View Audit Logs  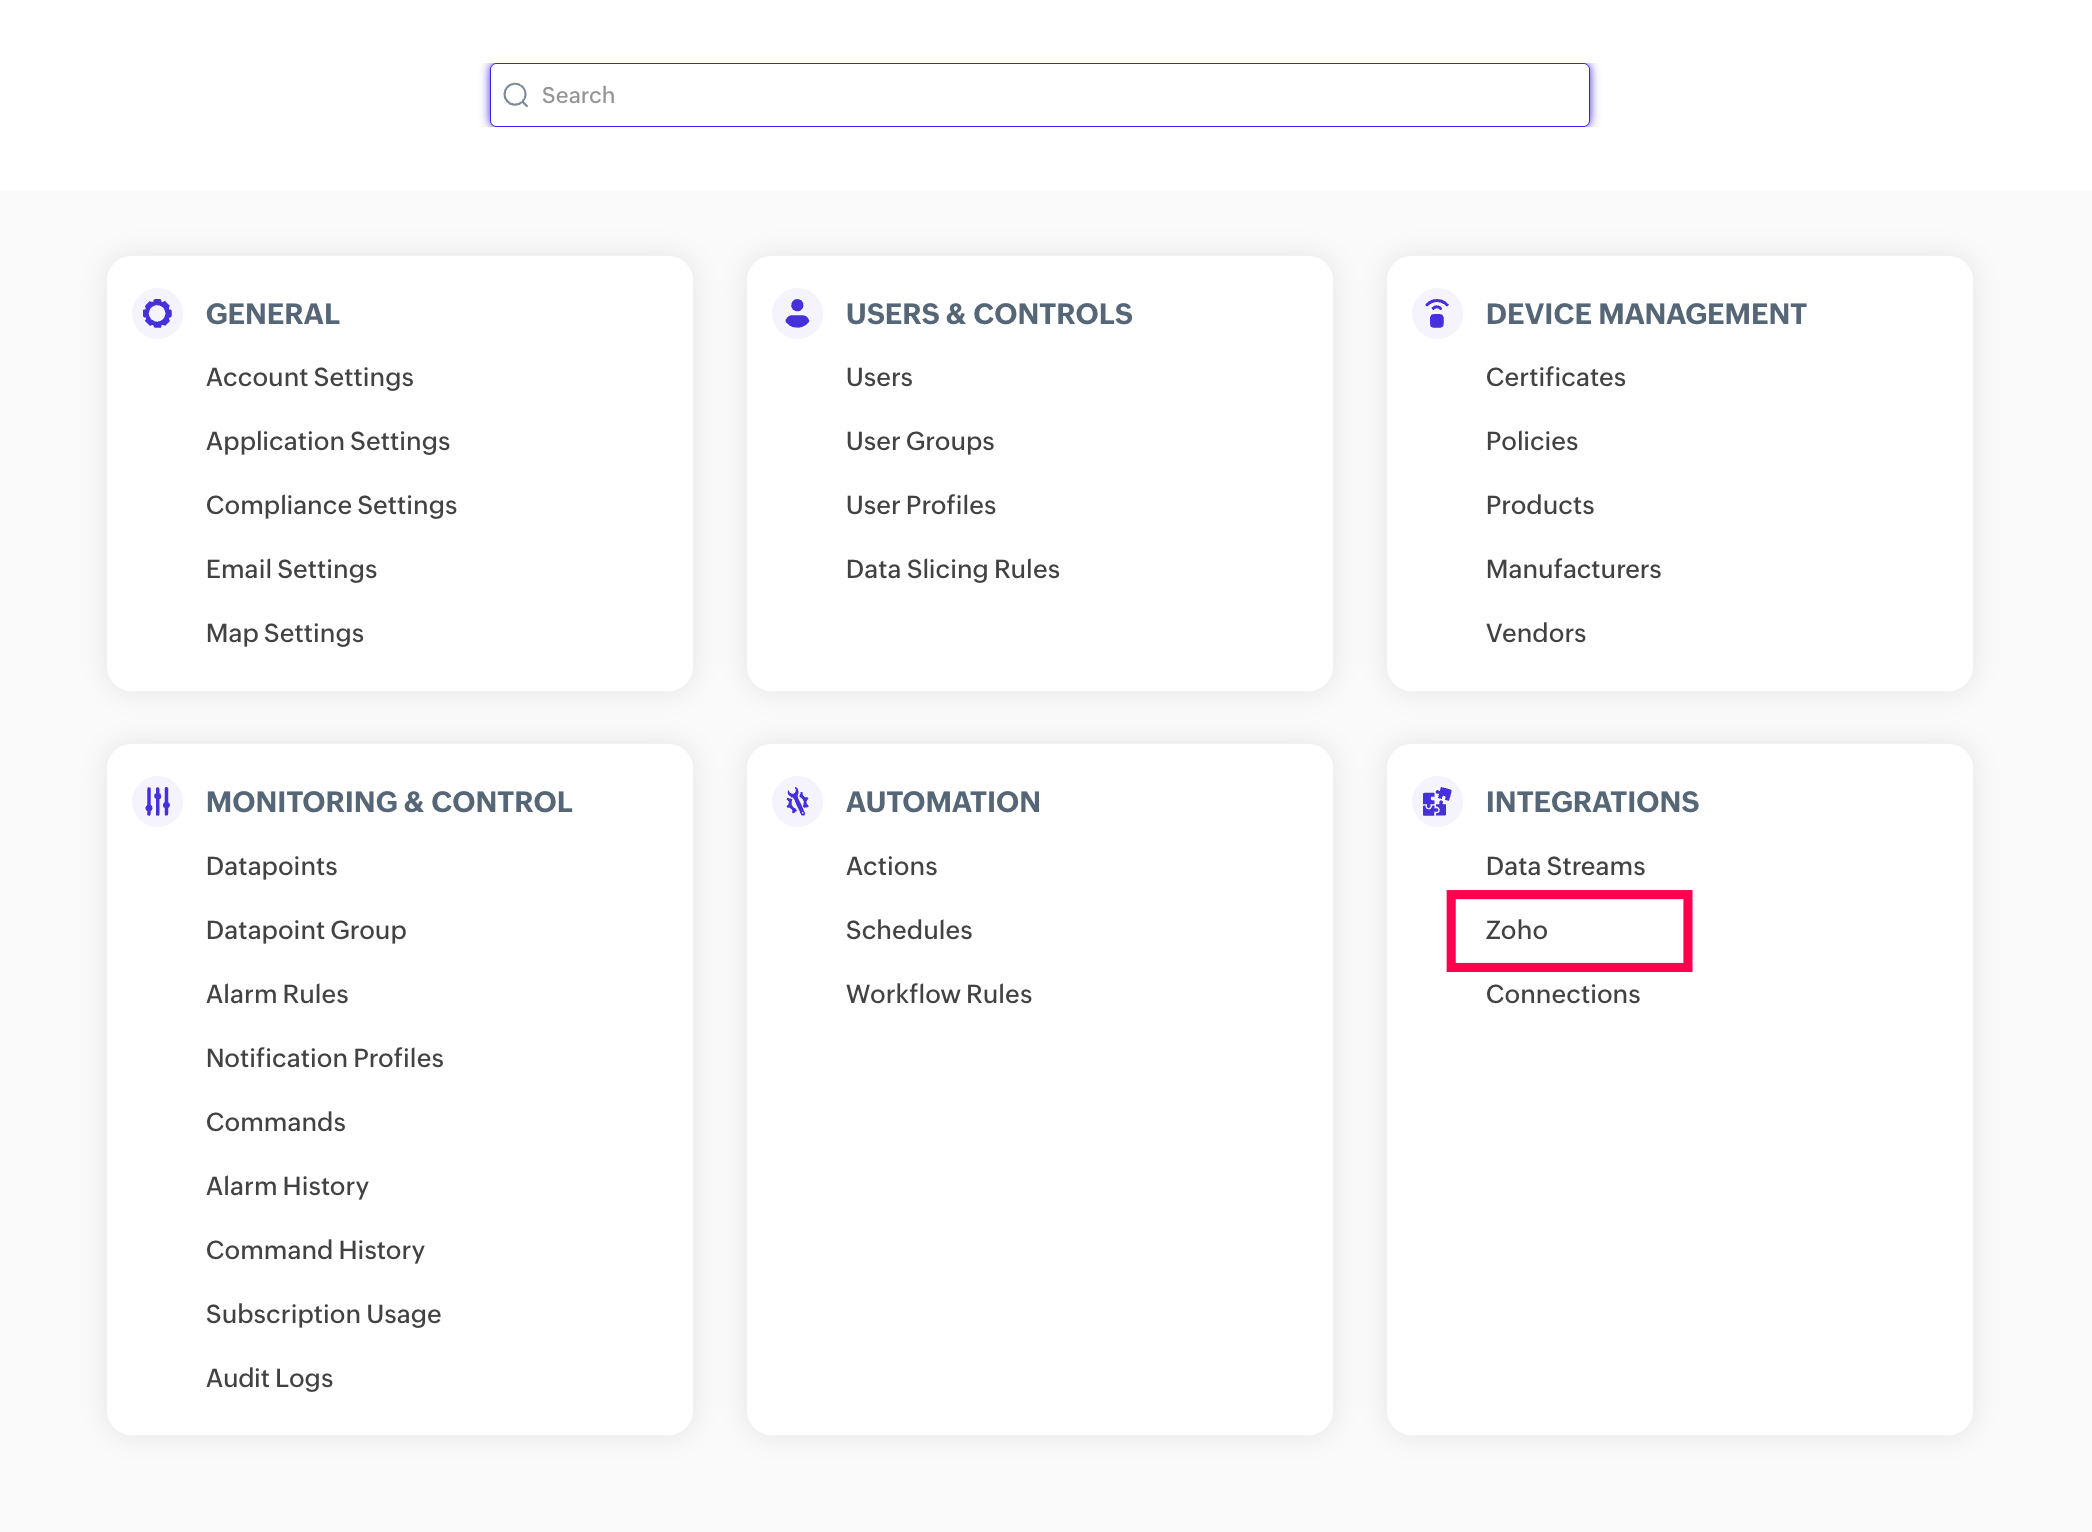pyautogui.click(x=269, y=1378)
